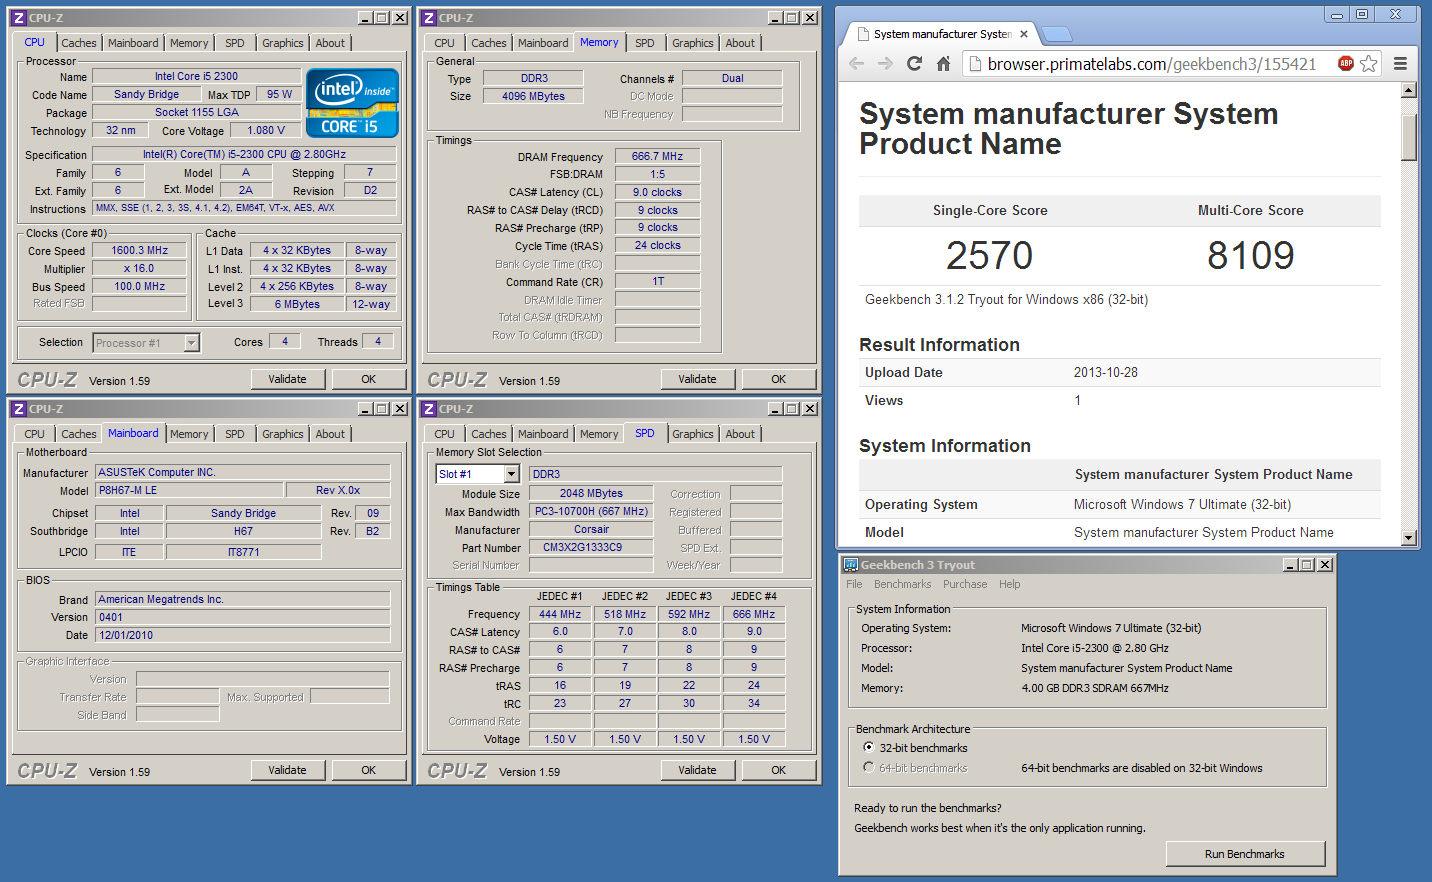Open the Geekbench File menu
The image size is (1432, 882).
(854, 584)
